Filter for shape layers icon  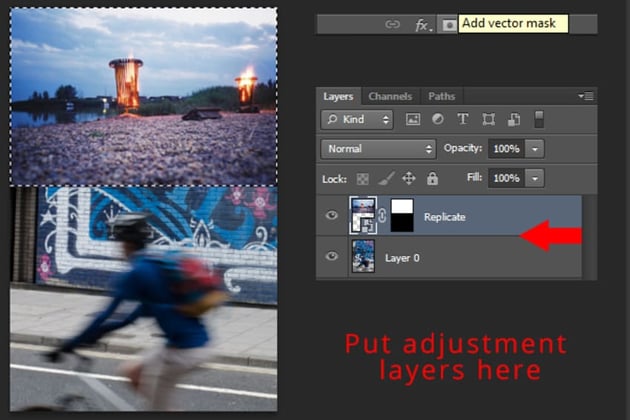tap(489, 119)
